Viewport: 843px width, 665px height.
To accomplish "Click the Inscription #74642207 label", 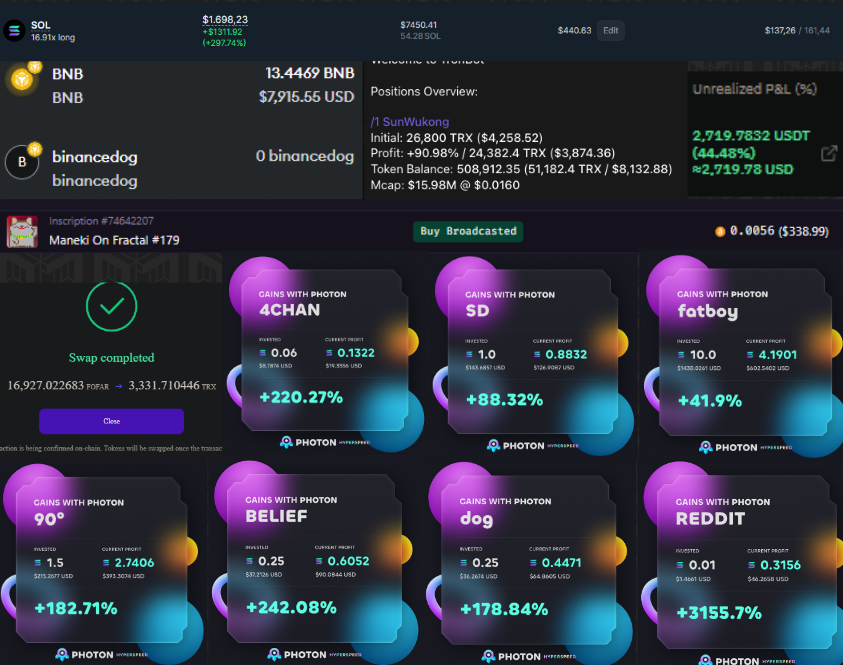I will point(101,221).
